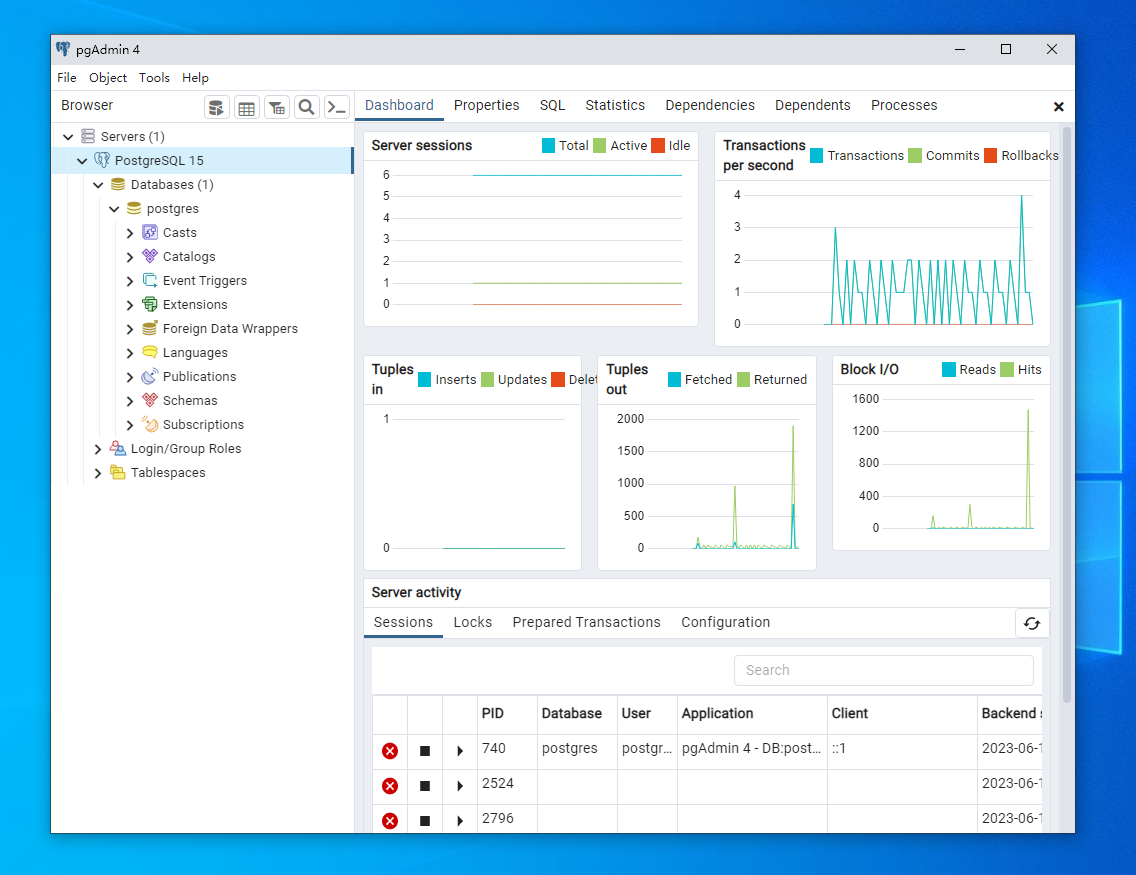The height and width of the screenshot is (875, 1136).
Task: Switch to the Statistics tab
Action: pyautogui.click(x=615, y=106)
